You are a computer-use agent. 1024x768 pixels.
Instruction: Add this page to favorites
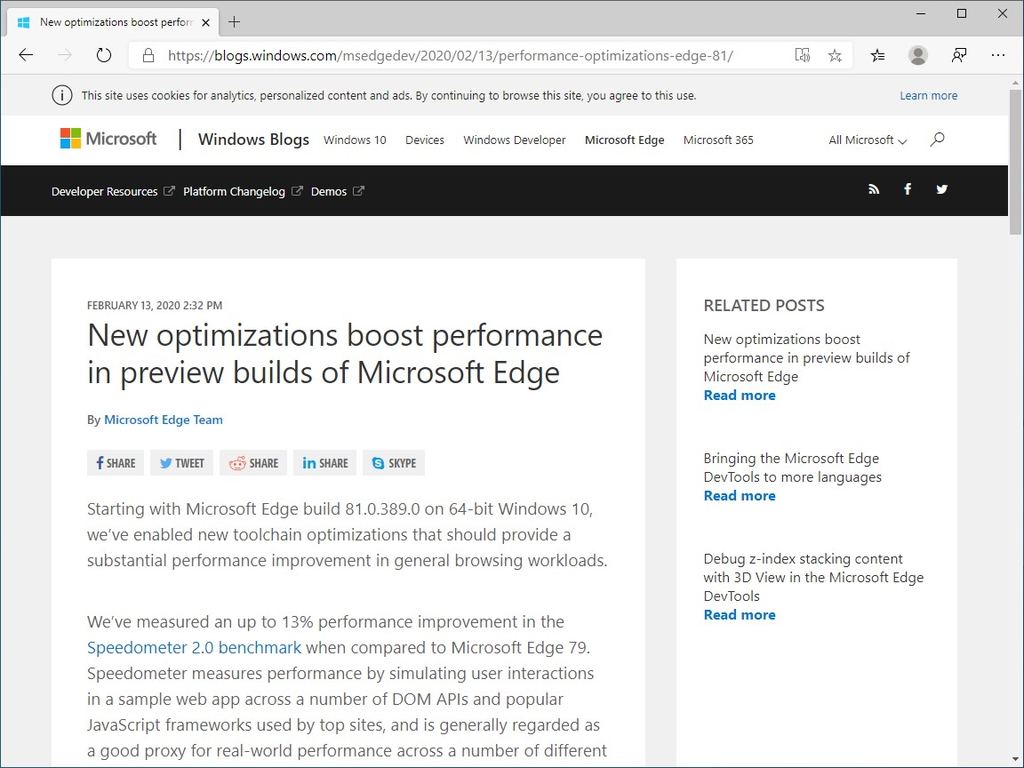pos(835,55)
